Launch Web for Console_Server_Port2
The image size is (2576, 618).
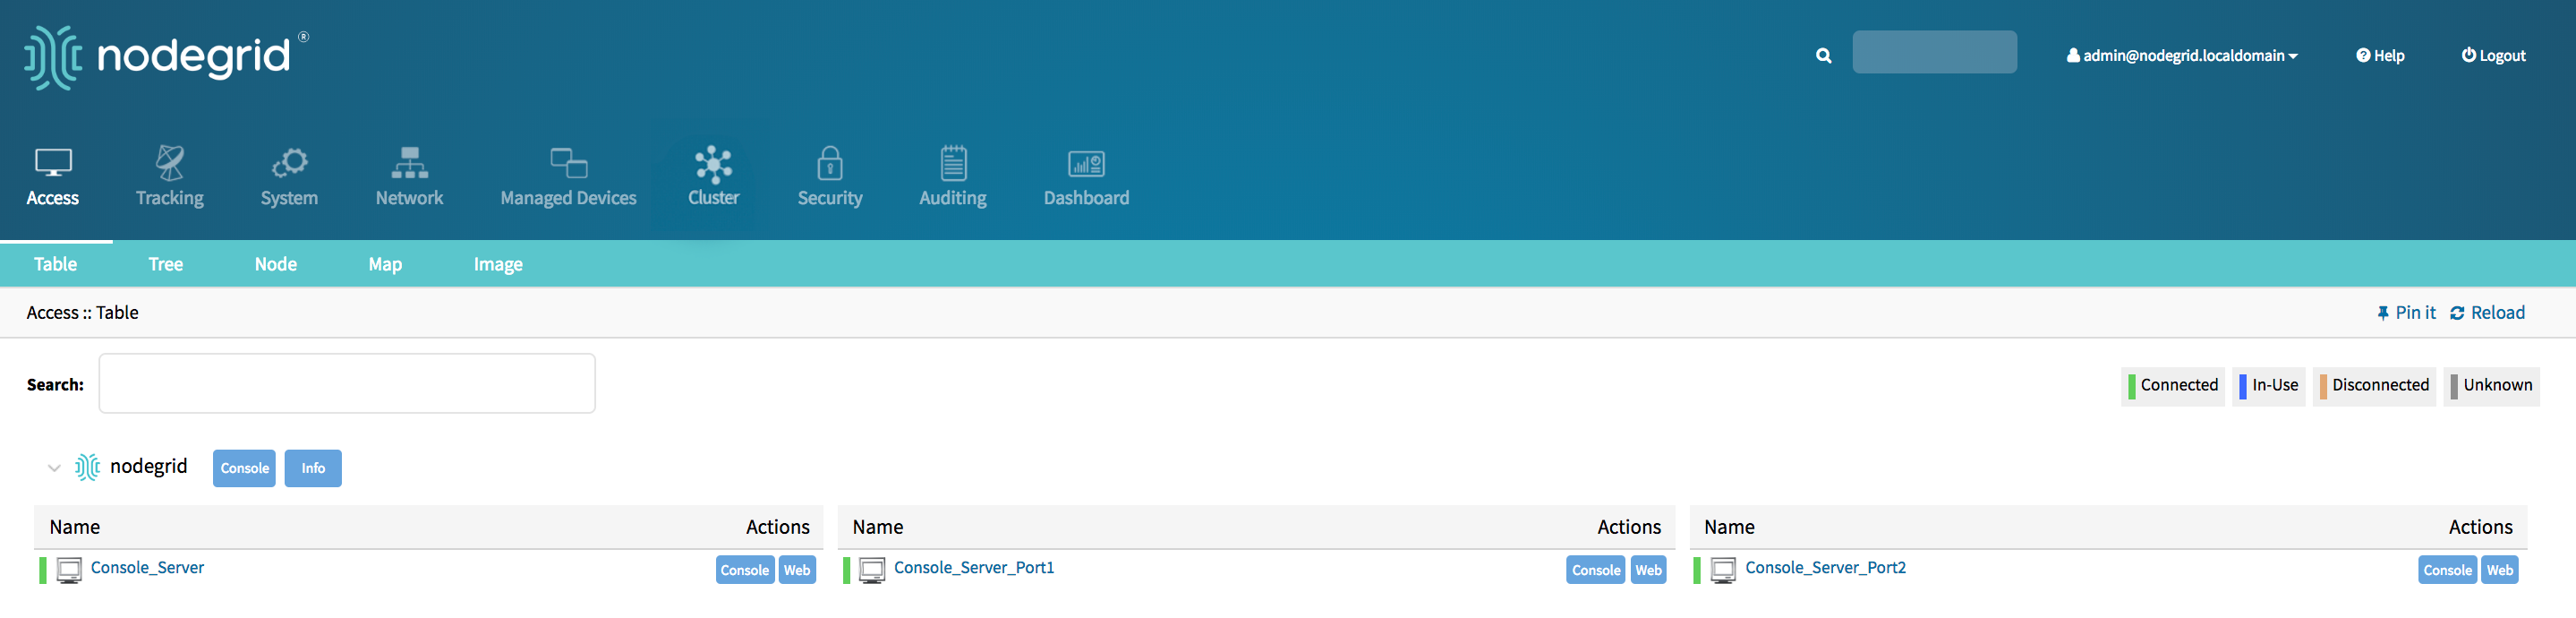click(x=2499, y=570)
